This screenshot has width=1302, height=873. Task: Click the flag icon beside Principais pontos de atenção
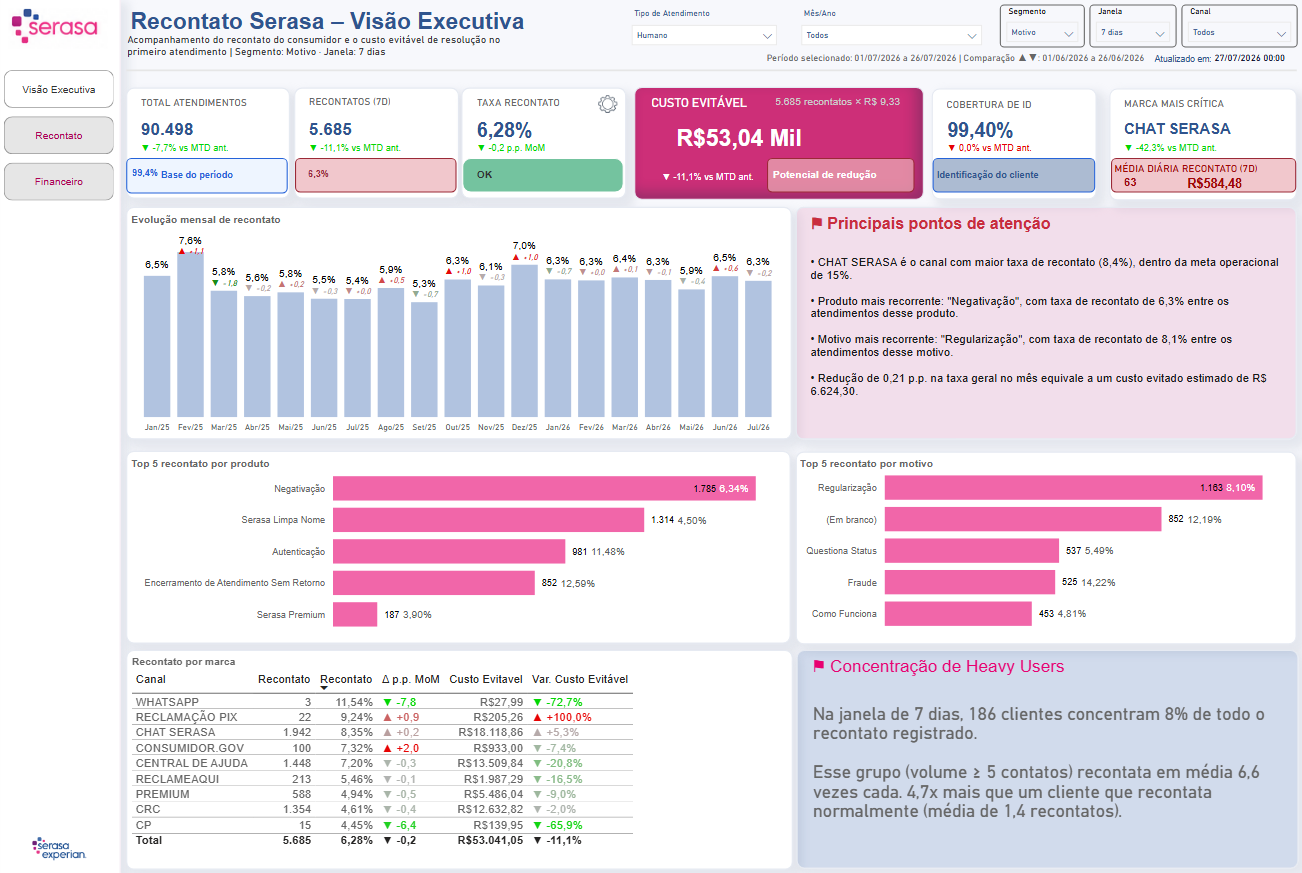816,224
